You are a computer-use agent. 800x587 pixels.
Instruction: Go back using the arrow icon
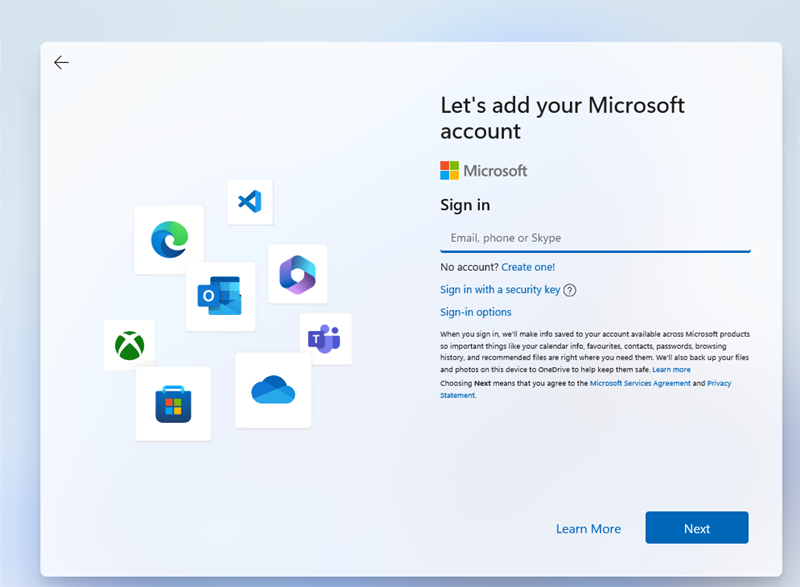(x=61, y=63)
